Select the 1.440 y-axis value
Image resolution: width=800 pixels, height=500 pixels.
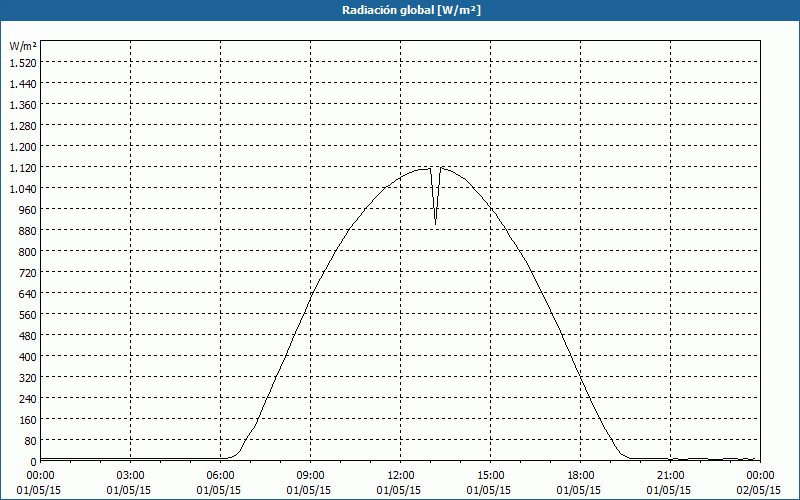point(23,83)
